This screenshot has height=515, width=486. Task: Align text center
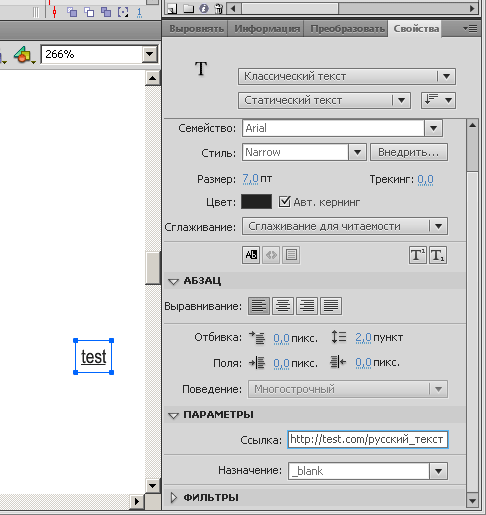coord(283,306)
